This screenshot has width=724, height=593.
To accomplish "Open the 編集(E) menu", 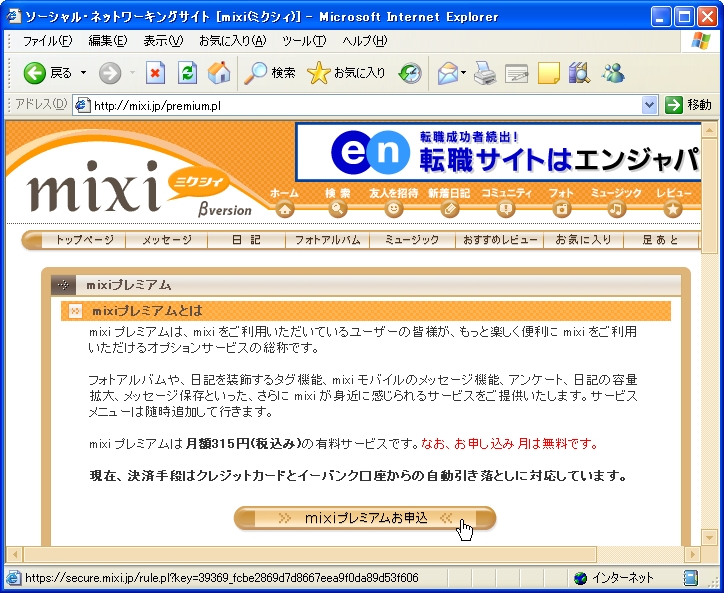I will tap(108, 41).
